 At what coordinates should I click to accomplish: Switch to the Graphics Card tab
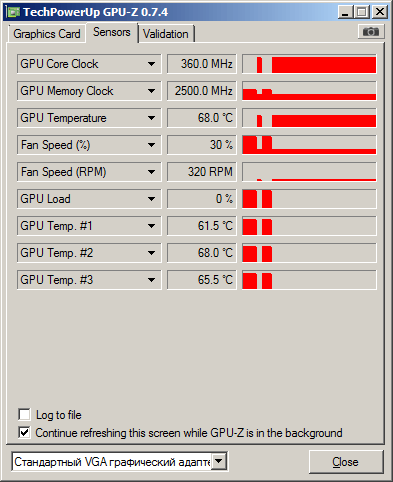click(47, 34)
